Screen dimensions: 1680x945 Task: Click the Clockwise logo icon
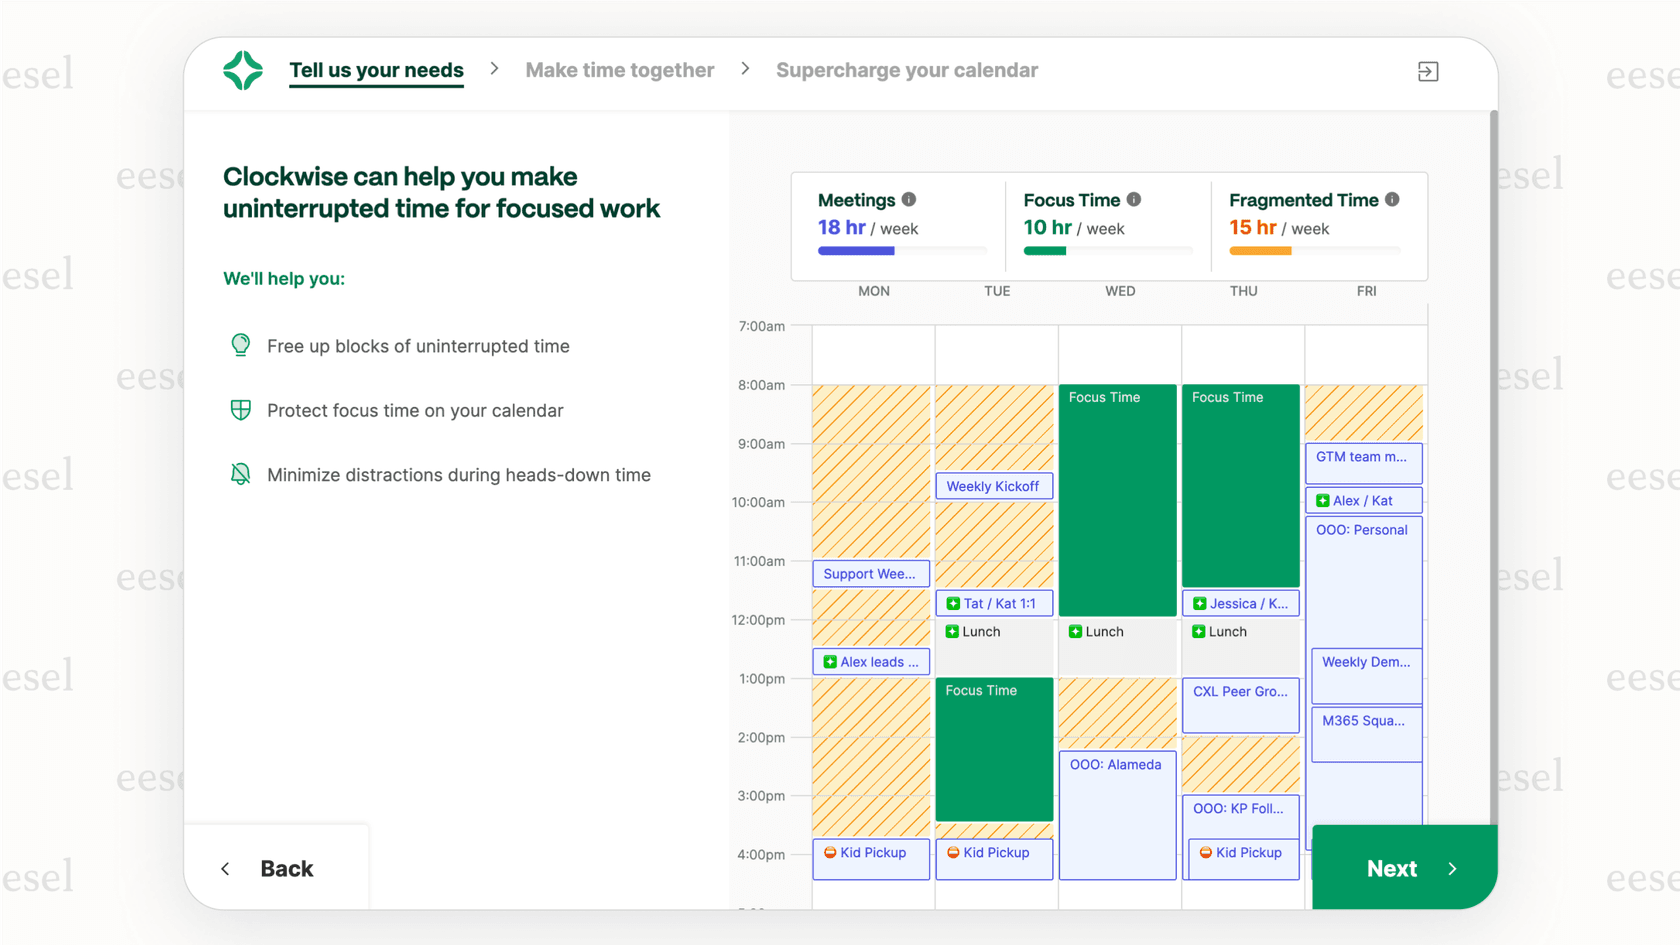[x=243, y=70]
